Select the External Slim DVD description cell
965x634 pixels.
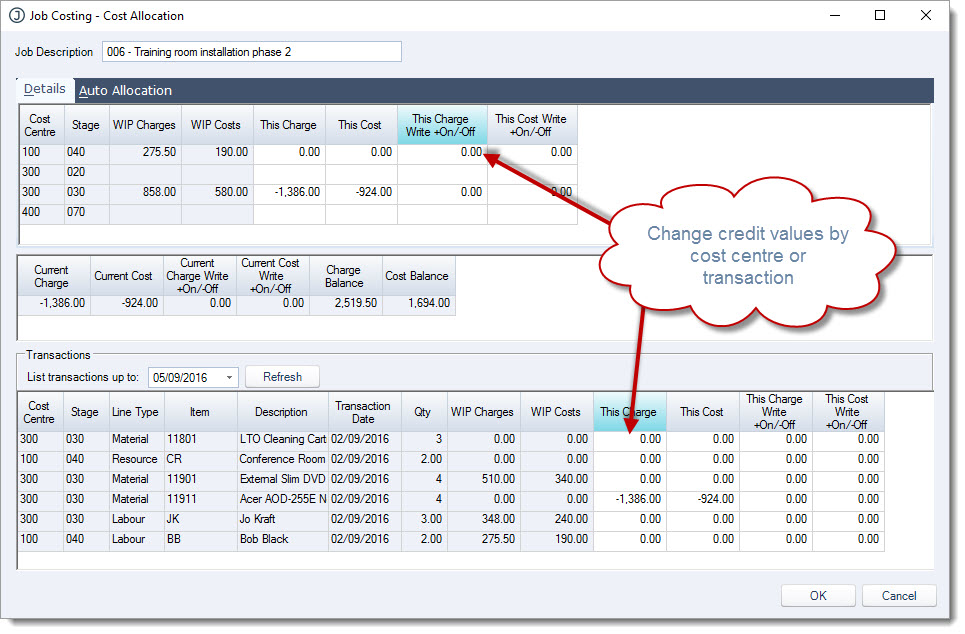pyautogui.click(x=282, y=480)
